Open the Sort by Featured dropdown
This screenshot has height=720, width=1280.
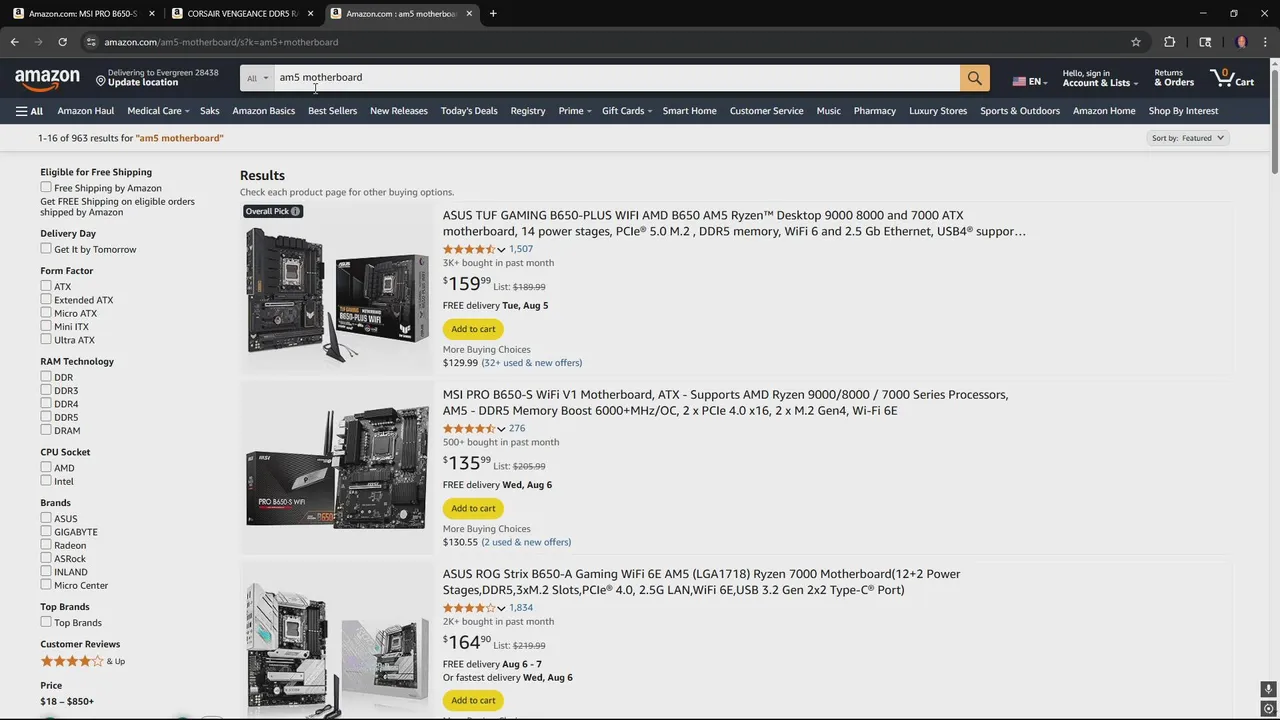point(1188,138)
